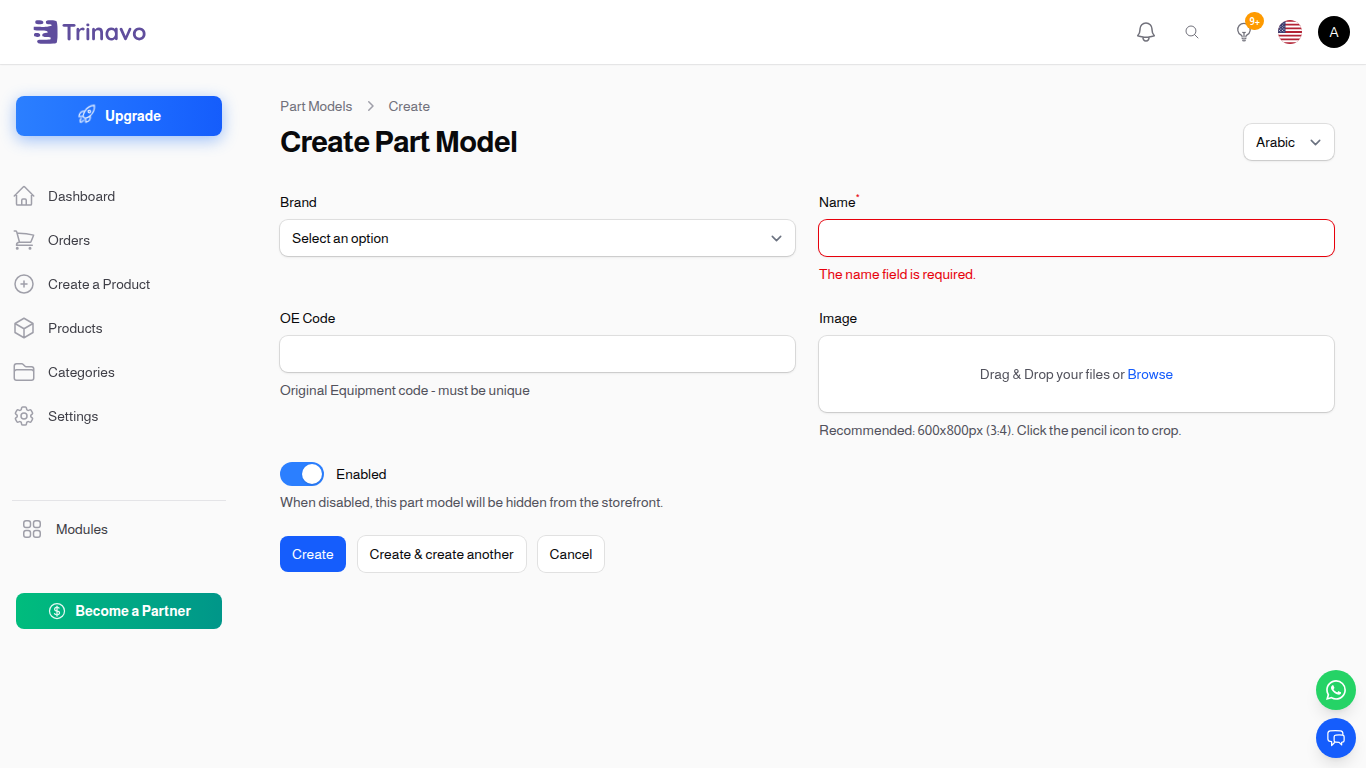Image resolution: width=1366 pixels, height=768 pixels.
Task: Change language via the US flag icon
Action: coord(1290,32)
